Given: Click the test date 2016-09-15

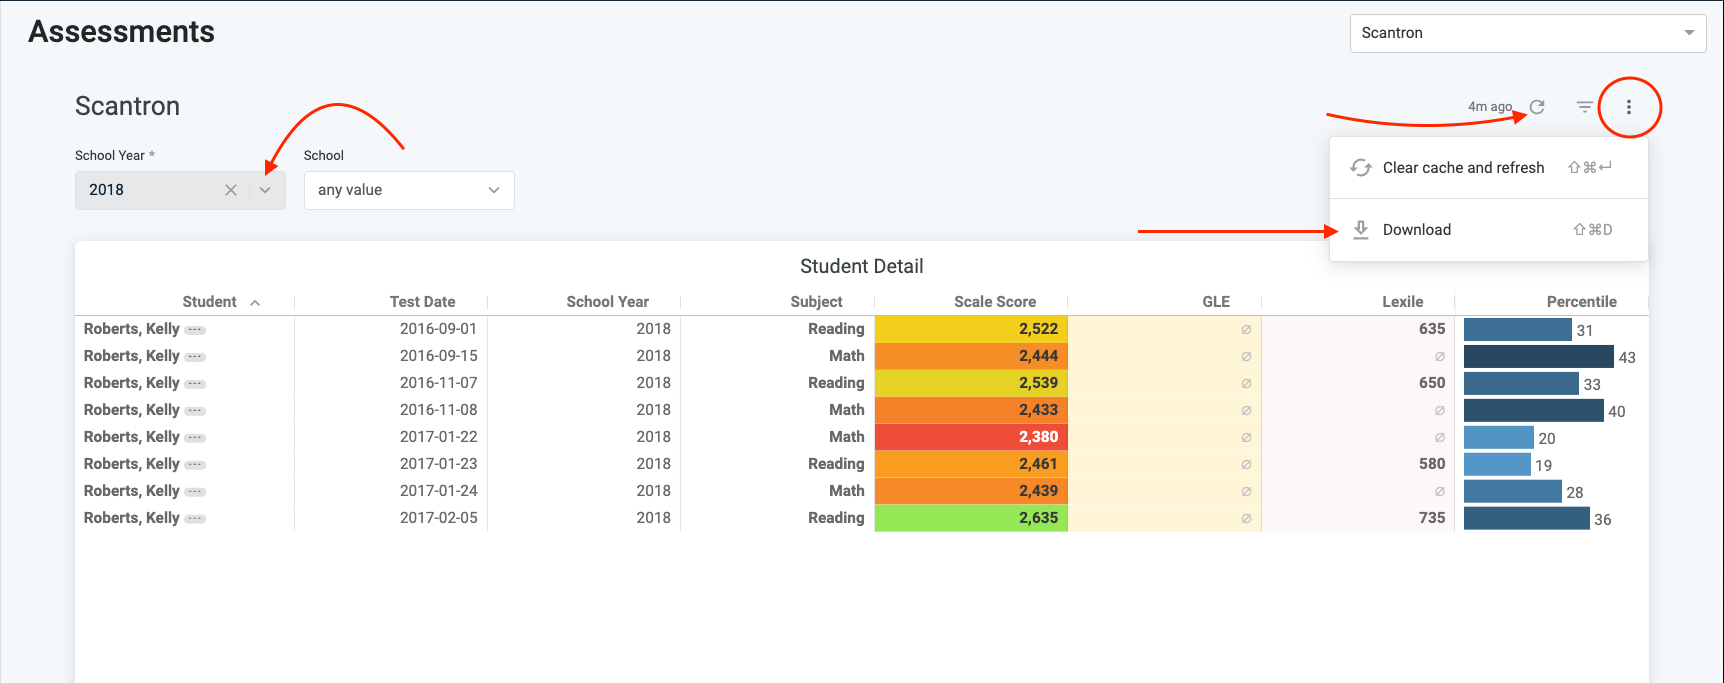Looking at the screenshot, I should click(x=439, y=356).
